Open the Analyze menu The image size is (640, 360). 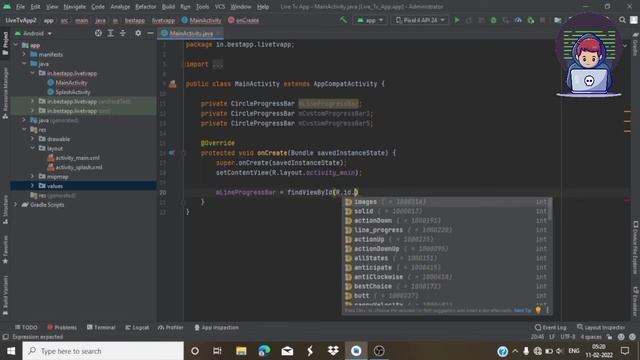(120, 7)
